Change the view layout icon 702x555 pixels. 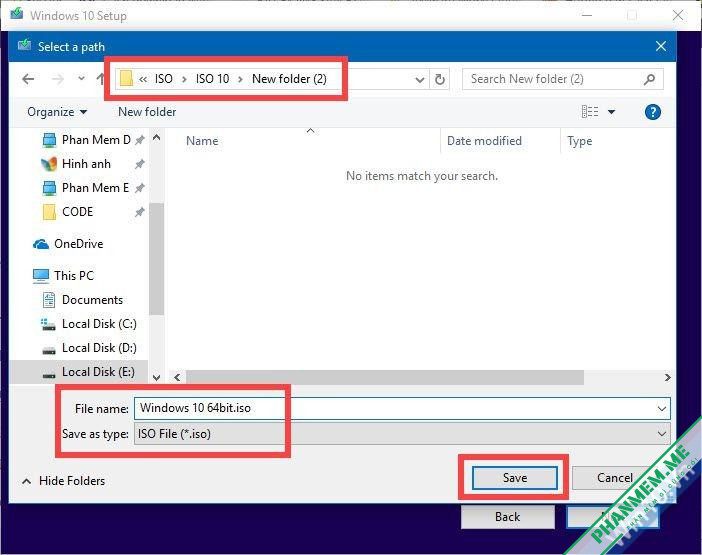[590, 111]
